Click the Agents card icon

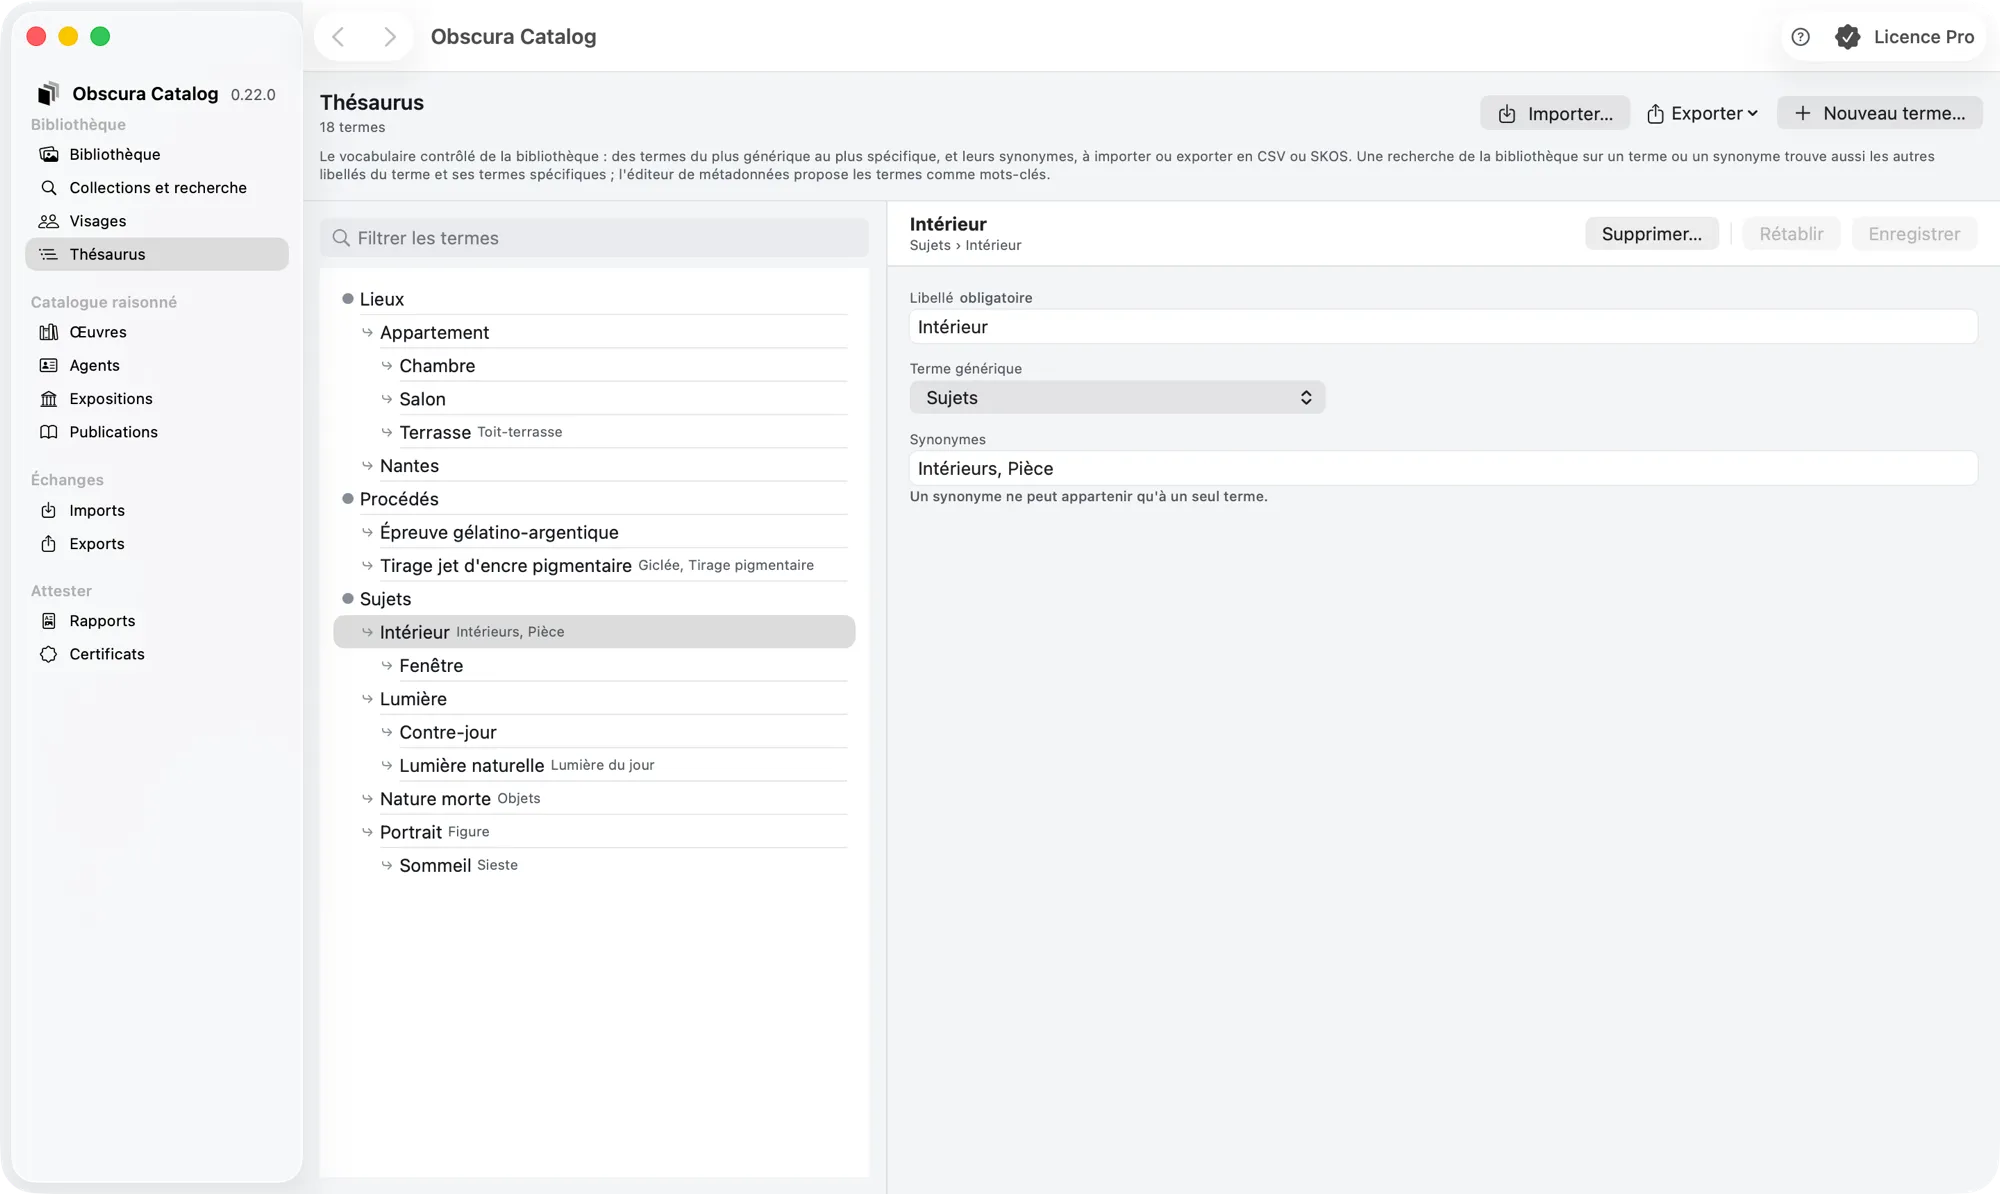[x=48, y=365]
